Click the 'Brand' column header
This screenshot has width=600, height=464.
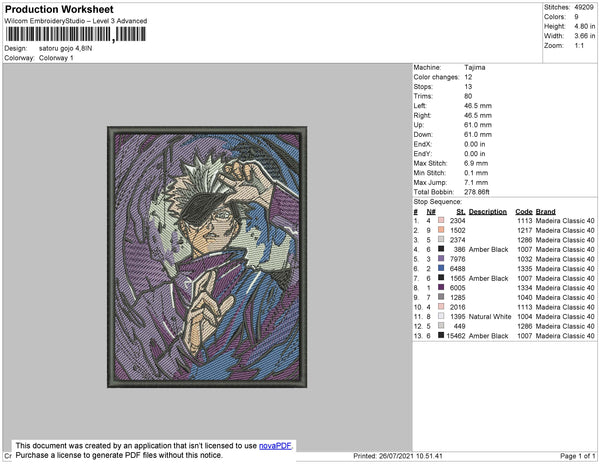click(546, 212)
